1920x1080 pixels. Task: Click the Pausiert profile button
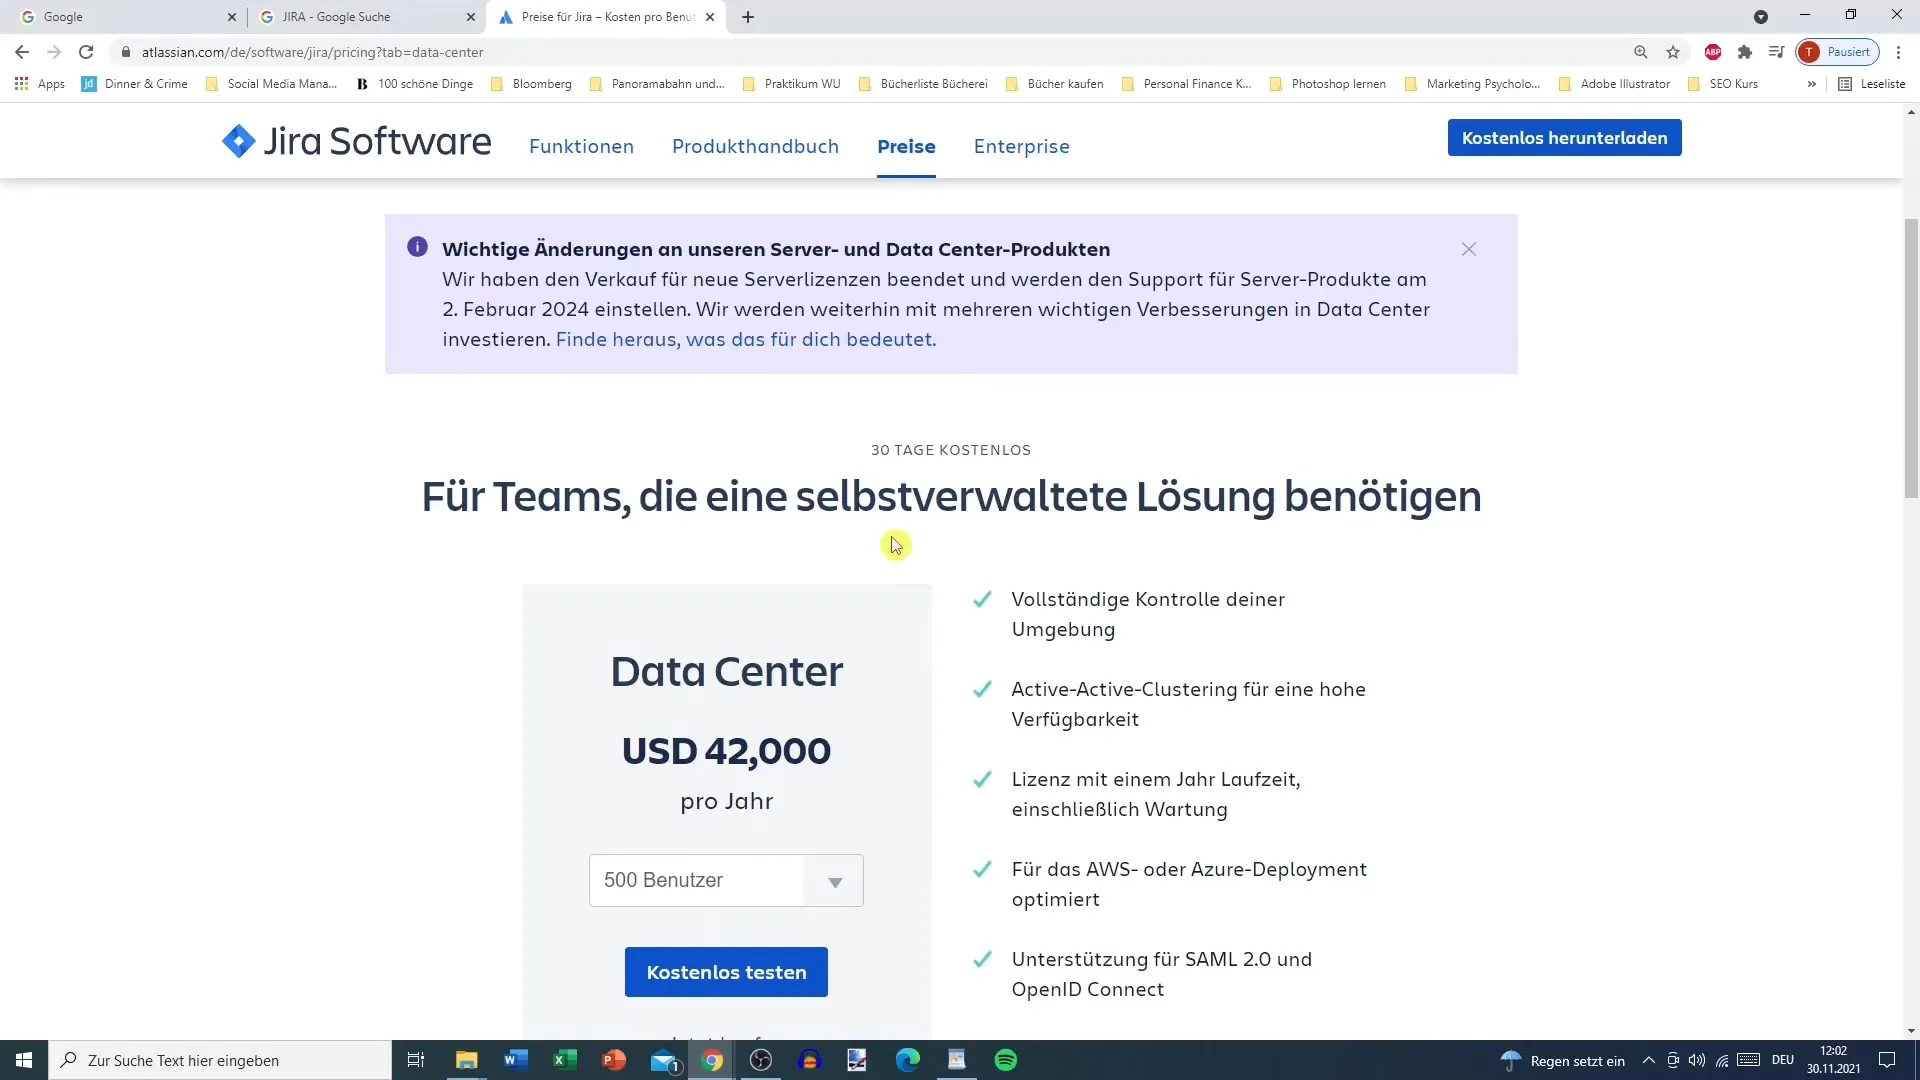click(x=1838, y=52)
